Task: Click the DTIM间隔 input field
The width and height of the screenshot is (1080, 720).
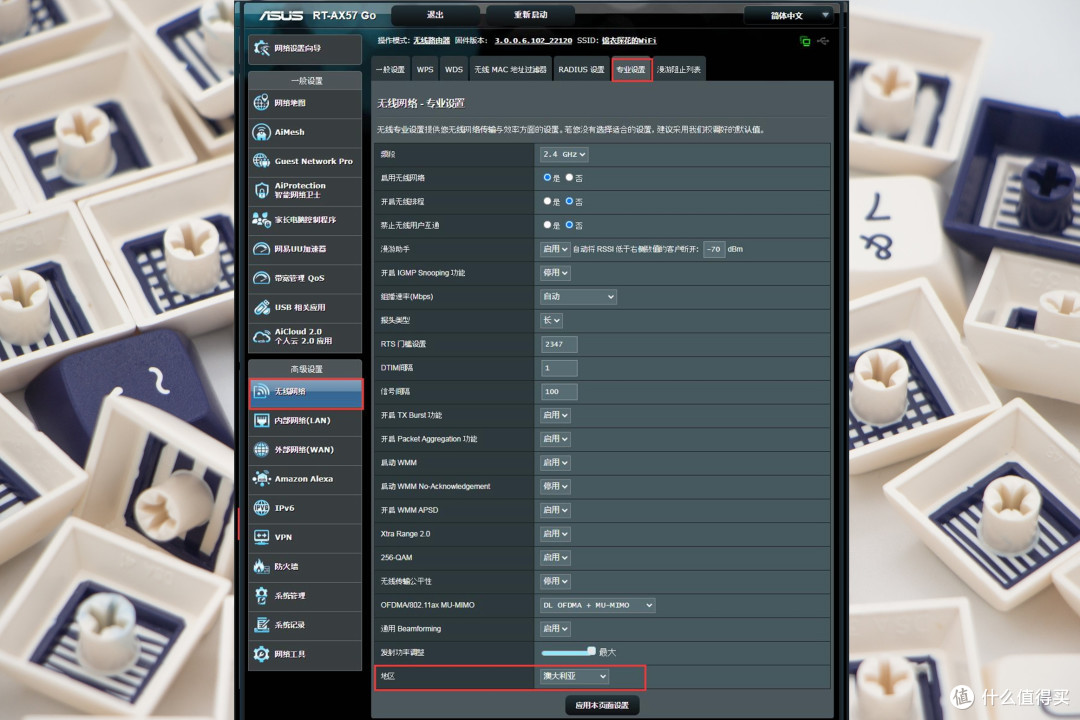Action: [x=559, y=367]
